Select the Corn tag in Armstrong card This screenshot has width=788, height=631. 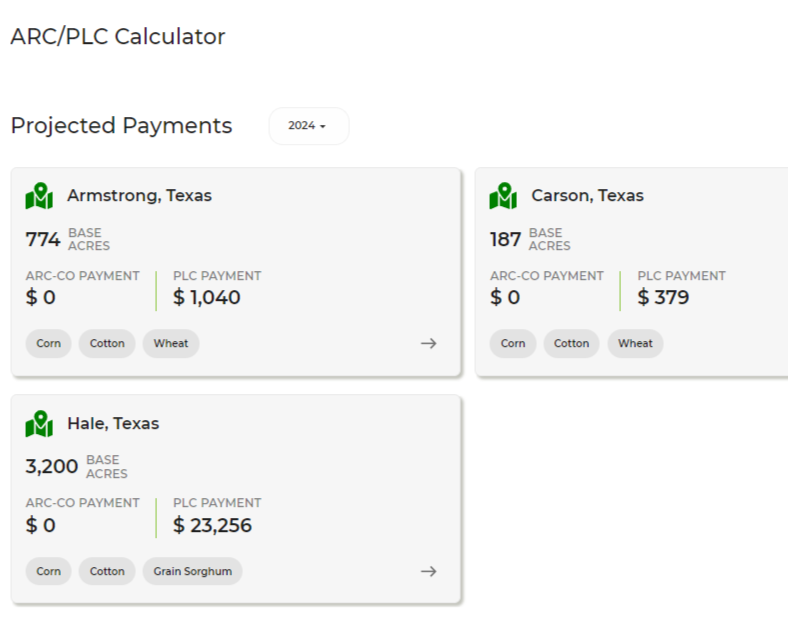tap(48, 343)
